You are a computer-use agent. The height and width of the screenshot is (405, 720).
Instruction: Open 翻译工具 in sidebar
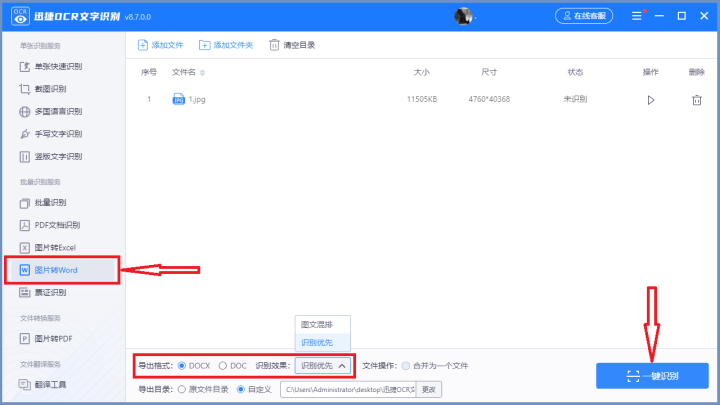43,385
